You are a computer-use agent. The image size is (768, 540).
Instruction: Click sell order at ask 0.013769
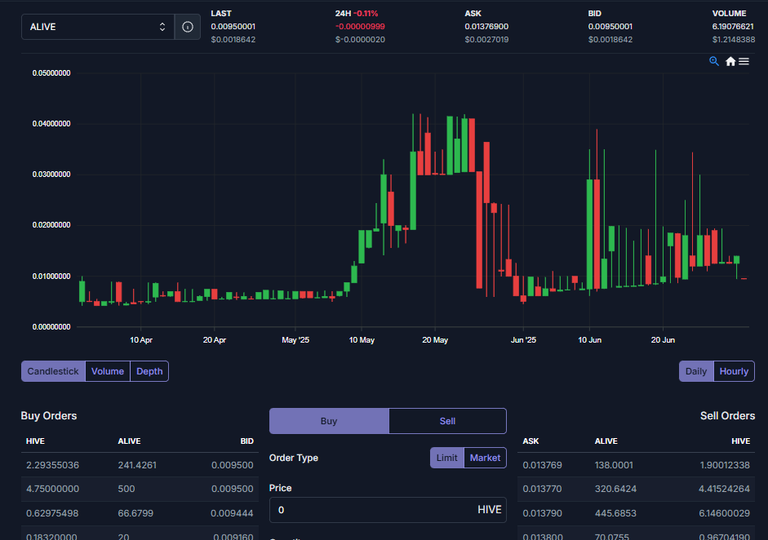point(636,465)
